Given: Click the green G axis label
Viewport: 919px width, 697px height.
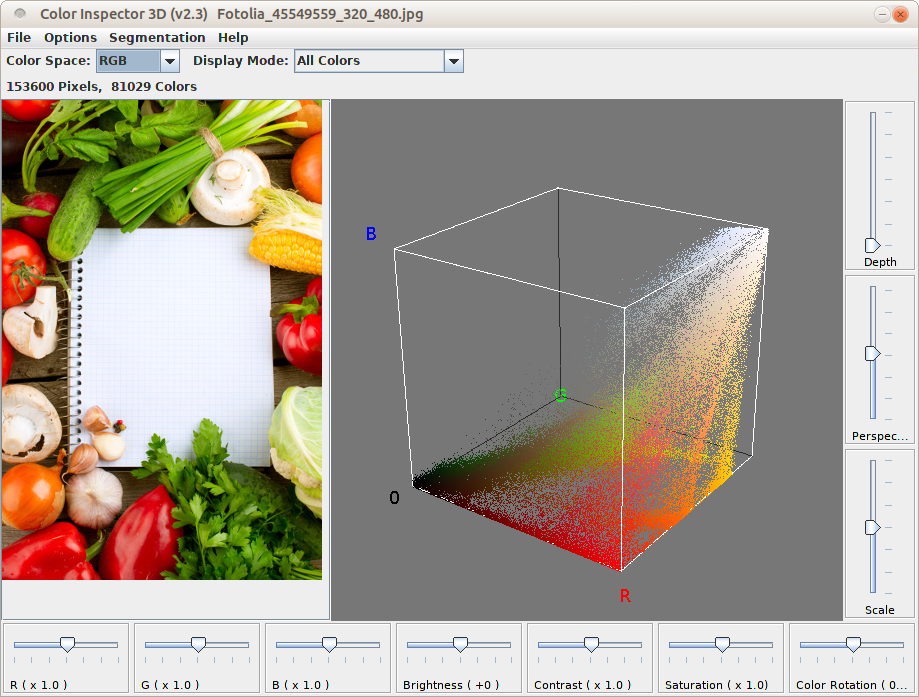Looking at the screenshot, I should pos(560,396).
